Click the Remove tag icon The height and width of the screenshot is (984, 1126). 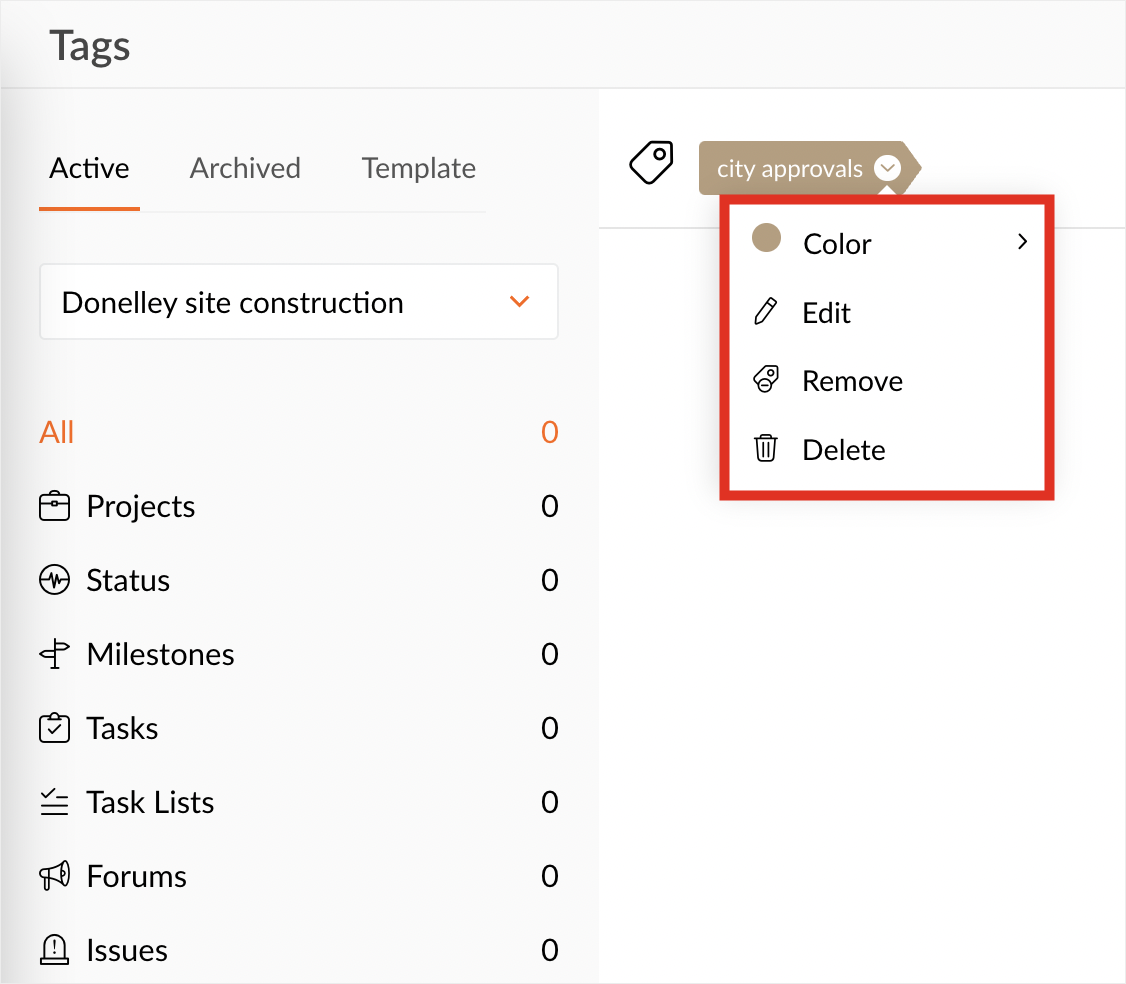pos(765,381)
